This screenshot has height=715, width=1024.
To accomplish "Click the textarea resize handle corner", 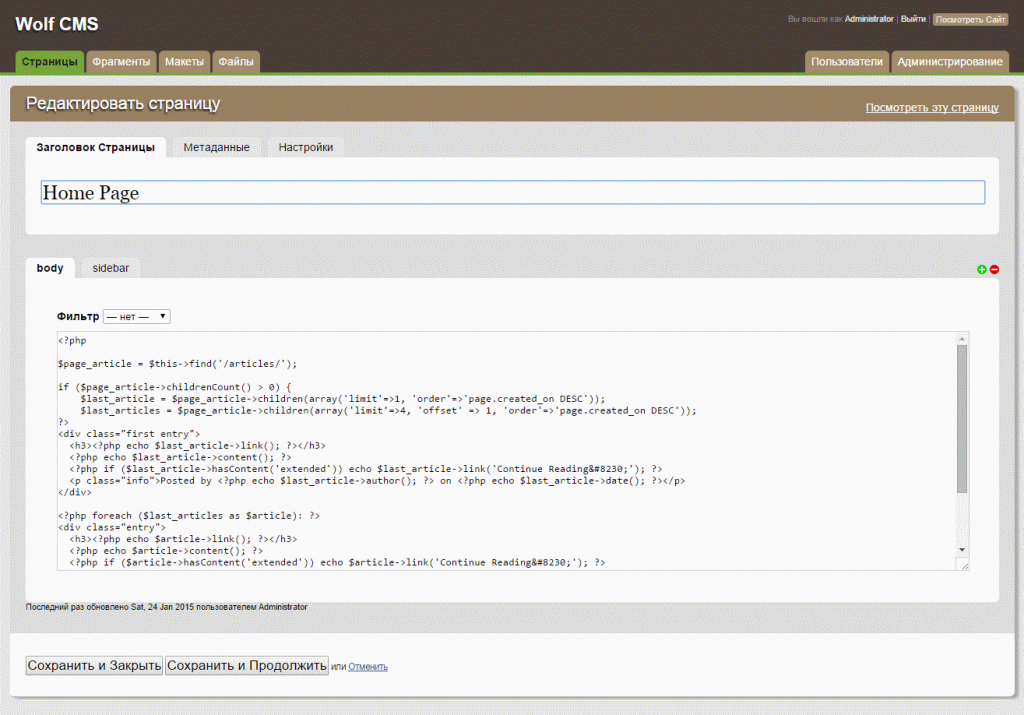I will tap(963, 565).
